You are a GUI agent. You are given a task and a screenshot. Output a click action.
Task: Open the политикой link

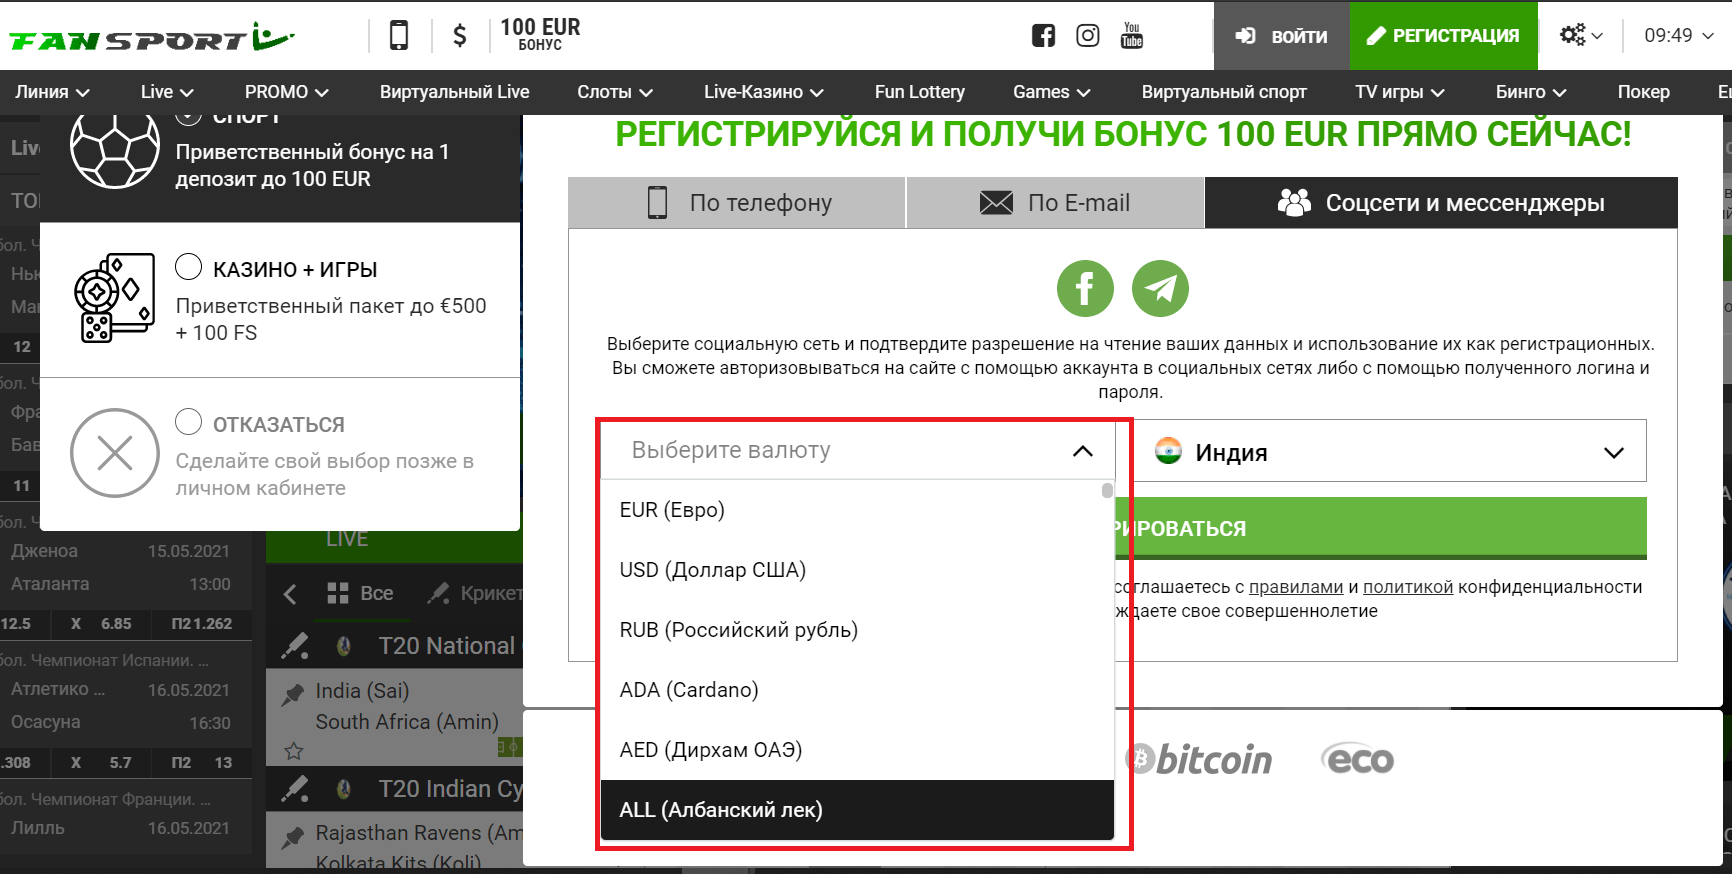click(x=1408, y=587)
